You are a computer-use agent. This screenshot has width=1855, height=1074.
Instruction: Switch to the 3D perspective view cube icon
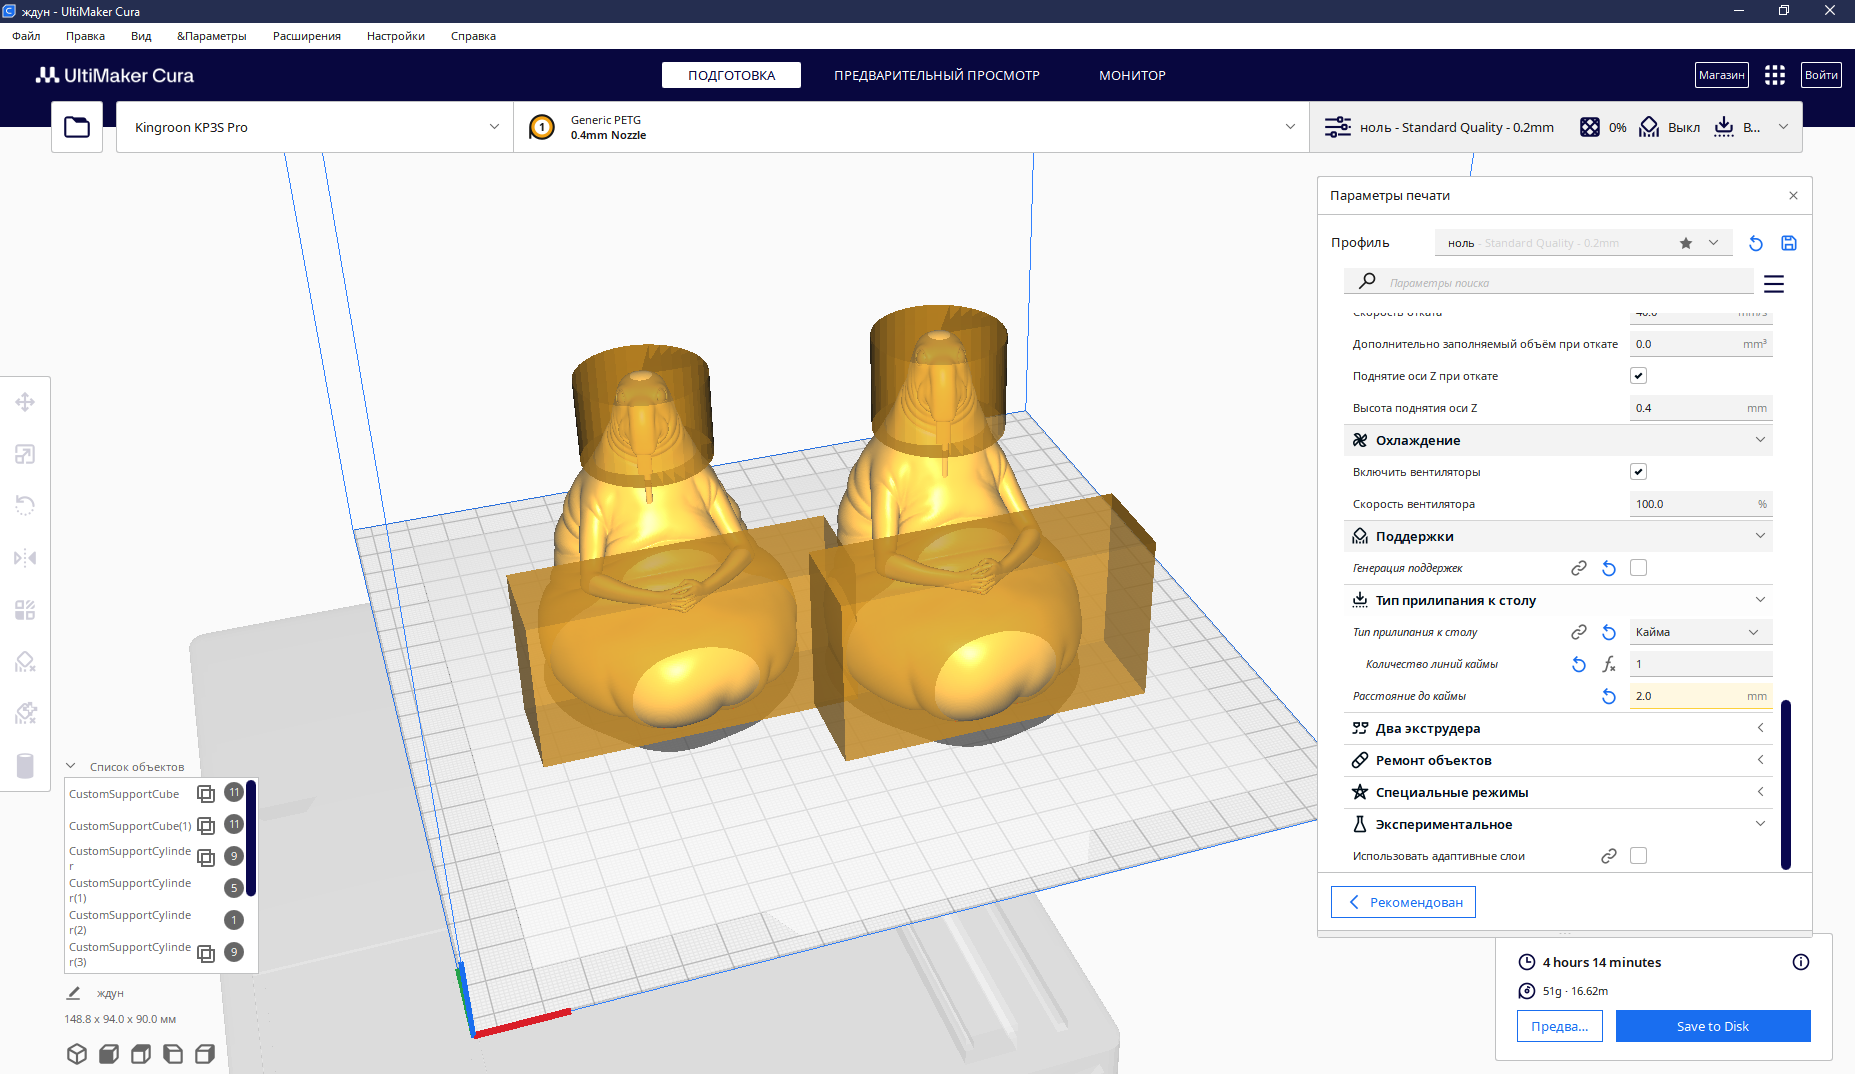tap(77, 1054)
